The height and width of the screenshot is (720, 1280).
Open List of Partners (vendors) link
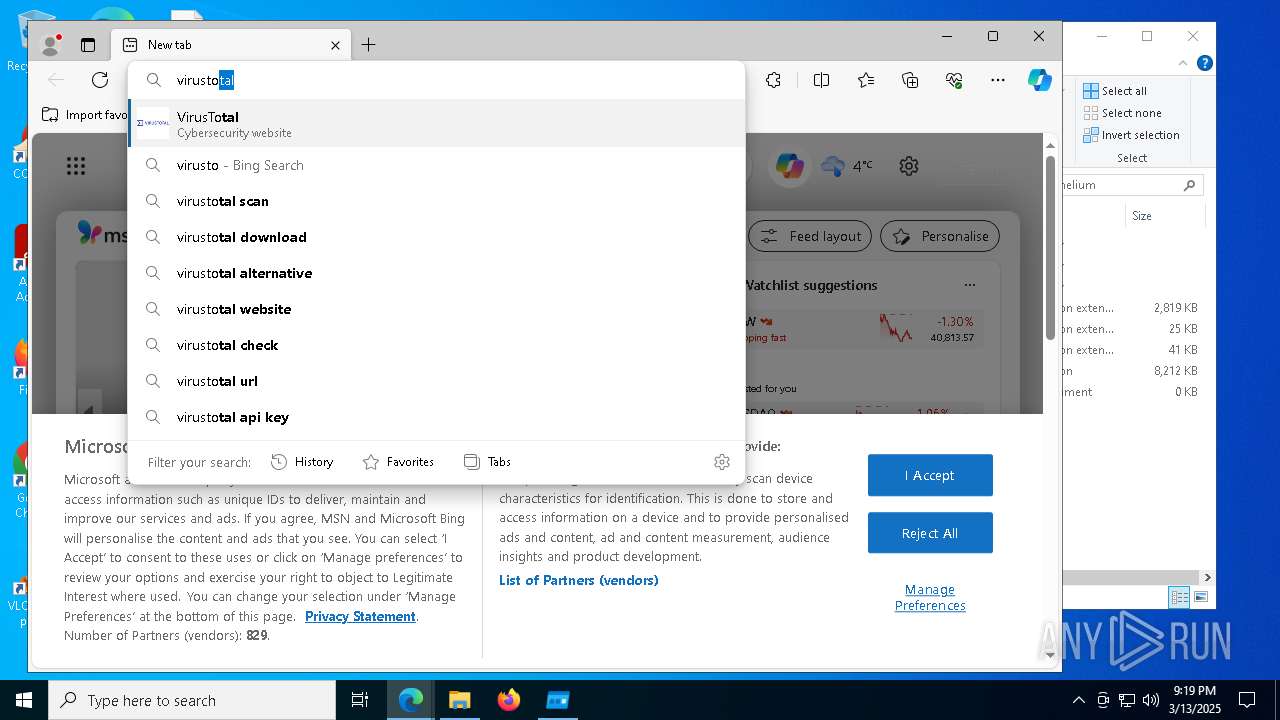tap(579, 580)
